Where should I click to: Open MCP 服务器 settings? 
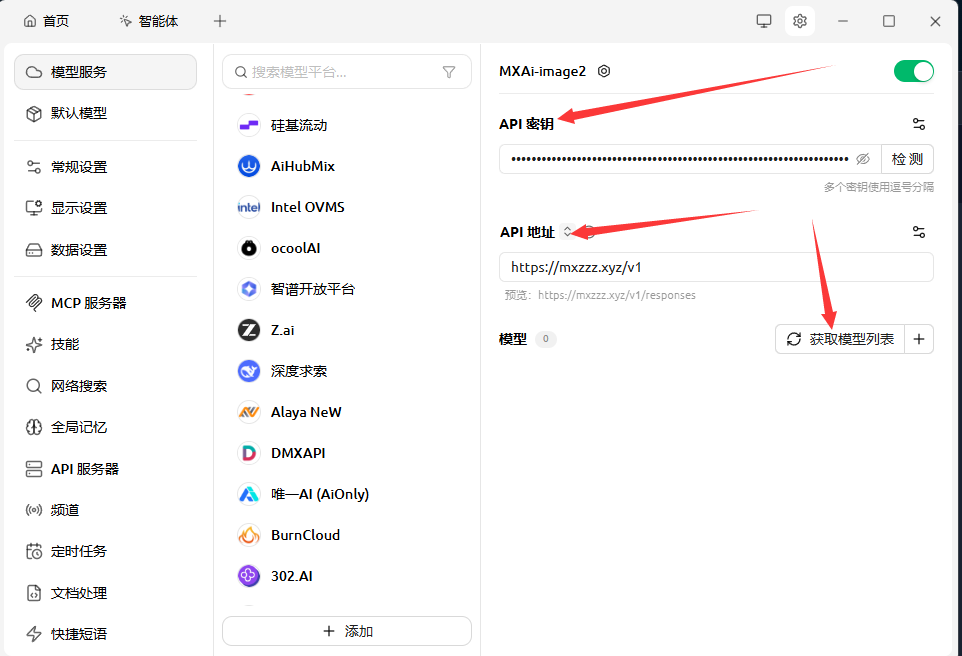(x=106, y=303)
